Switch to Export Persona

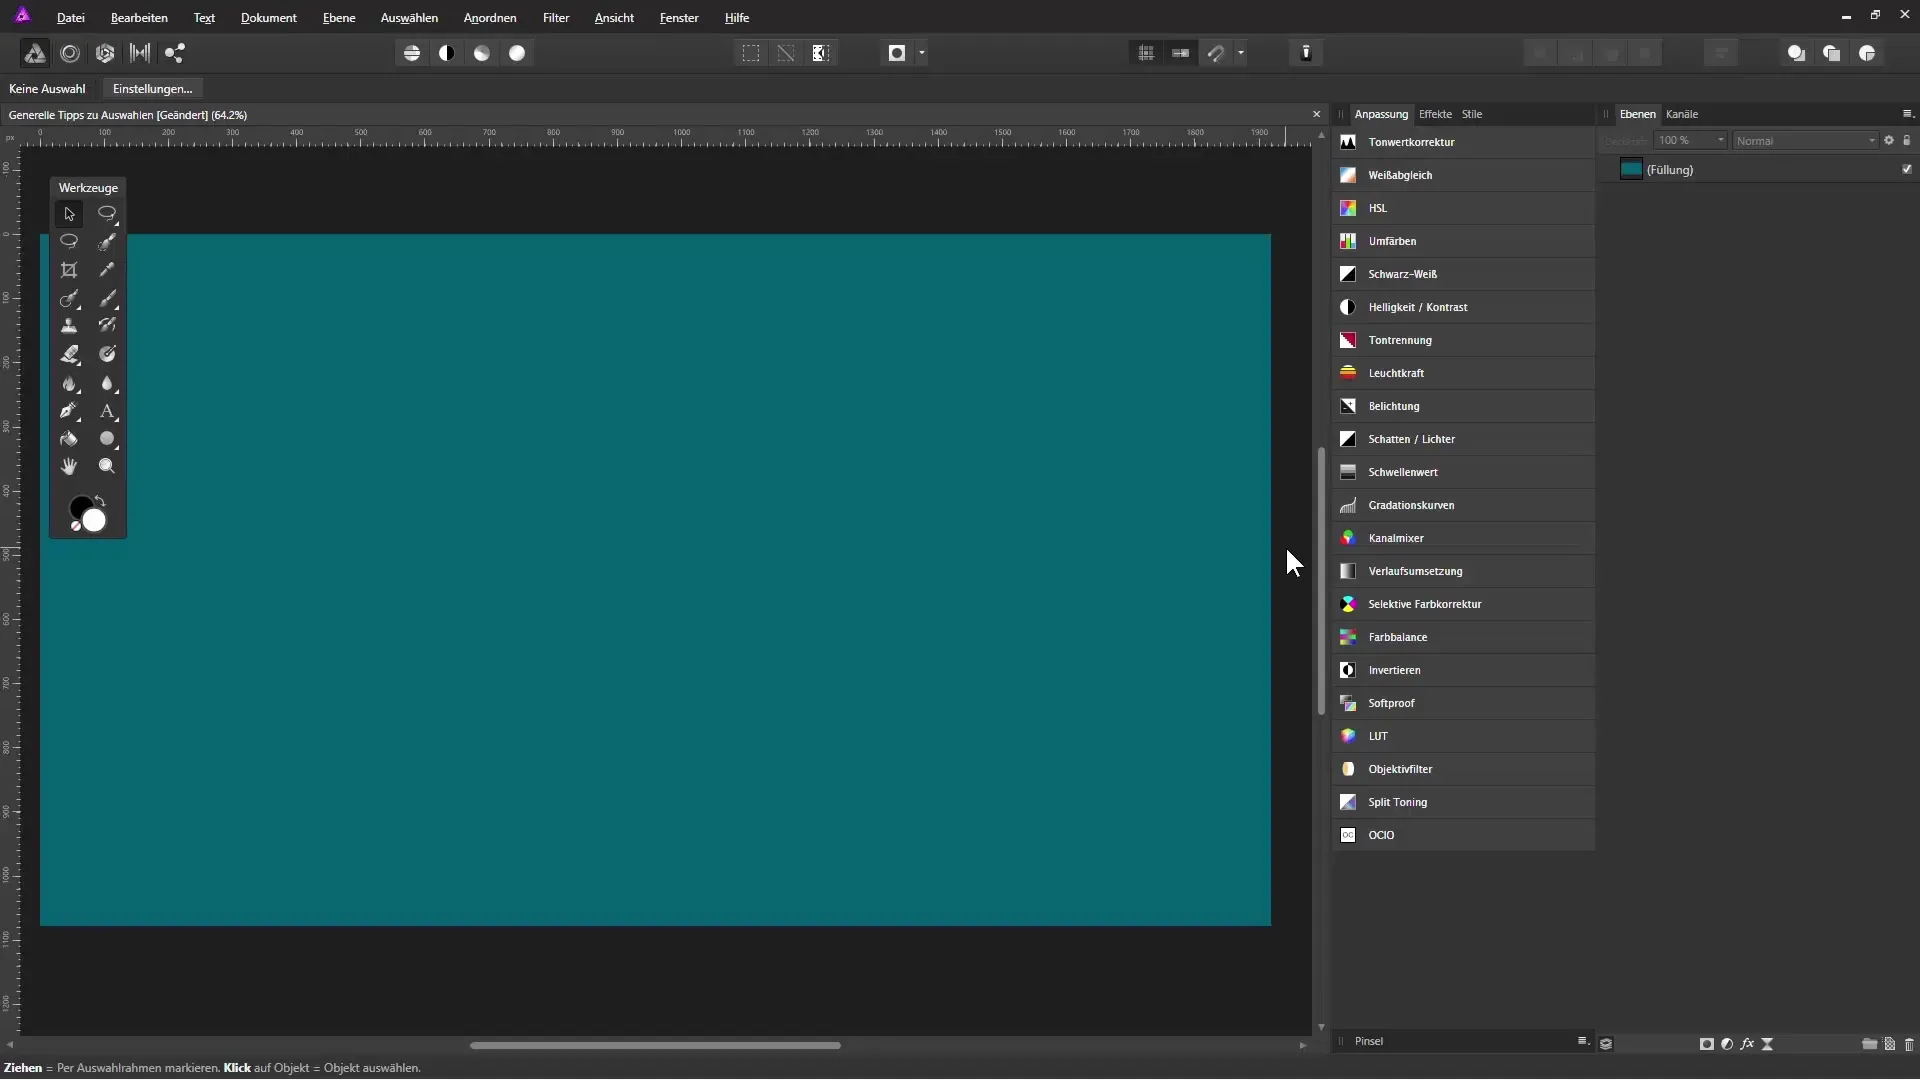tap(175, 53)
